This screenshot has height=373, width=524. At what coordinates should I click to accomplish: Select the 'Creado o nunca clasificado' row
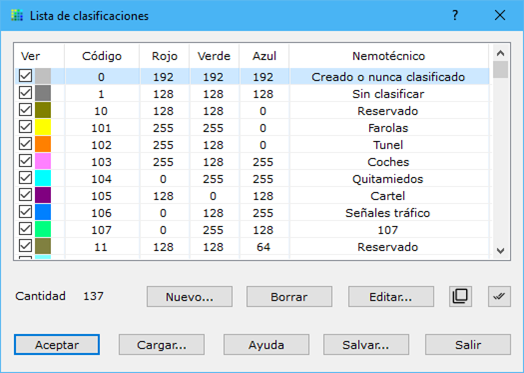click(x=252, y=77)
